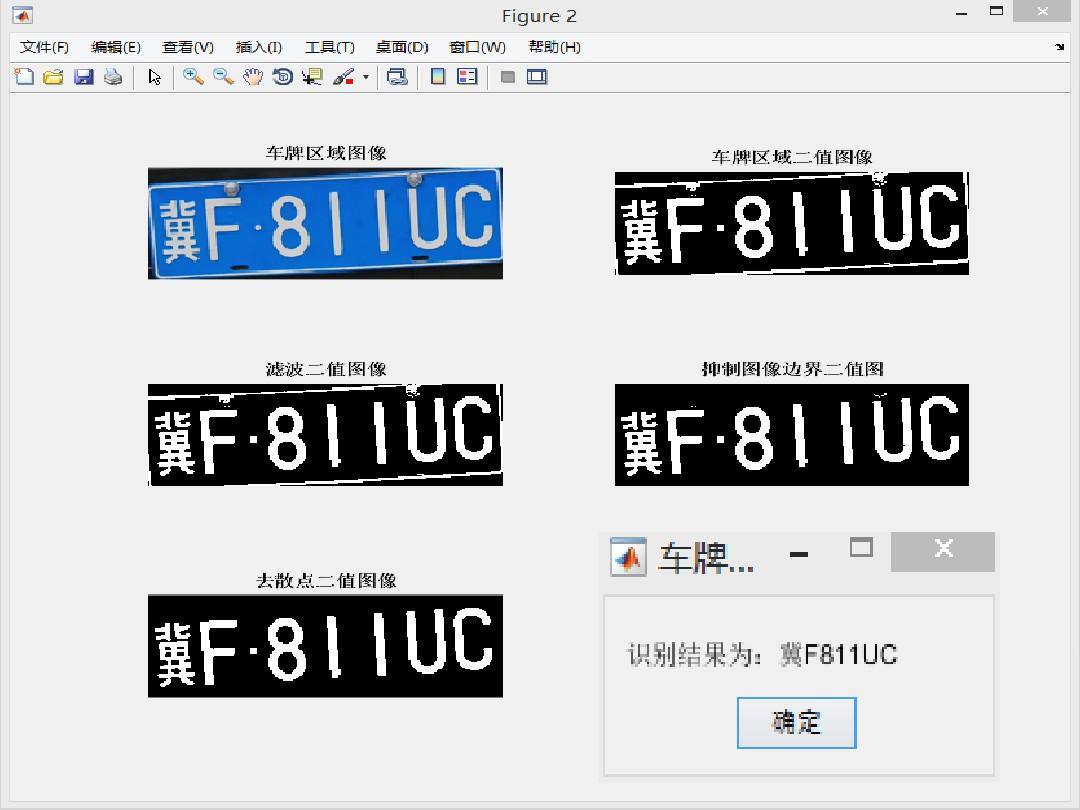Maximize the 车牌 result dialog
Viewport: 1080px width, 810px height.
click(861, 548)
